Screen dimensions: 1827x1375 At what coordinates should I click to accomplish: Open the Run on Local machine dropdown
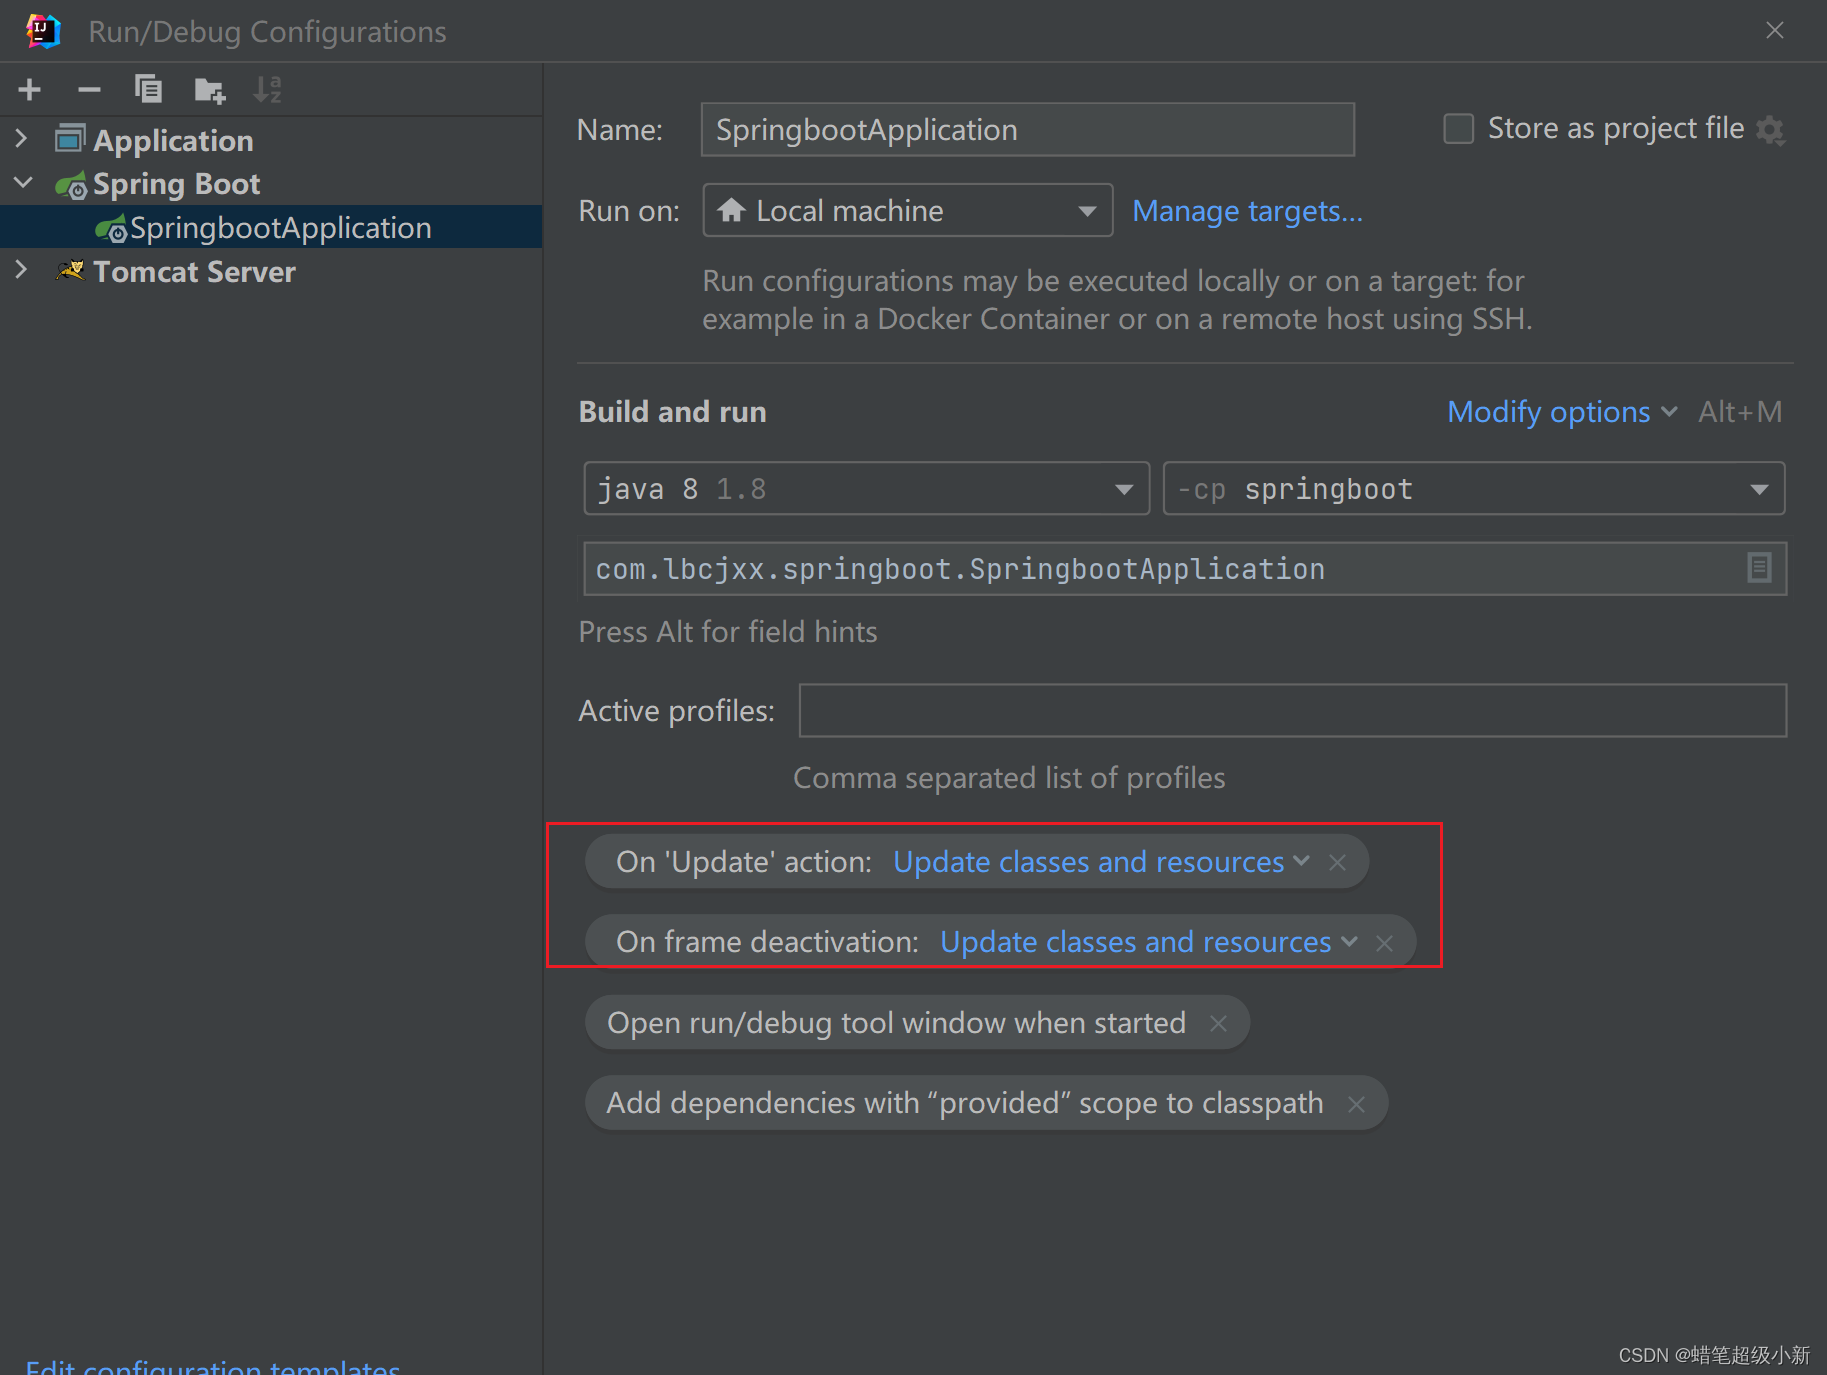click(907, 210)
